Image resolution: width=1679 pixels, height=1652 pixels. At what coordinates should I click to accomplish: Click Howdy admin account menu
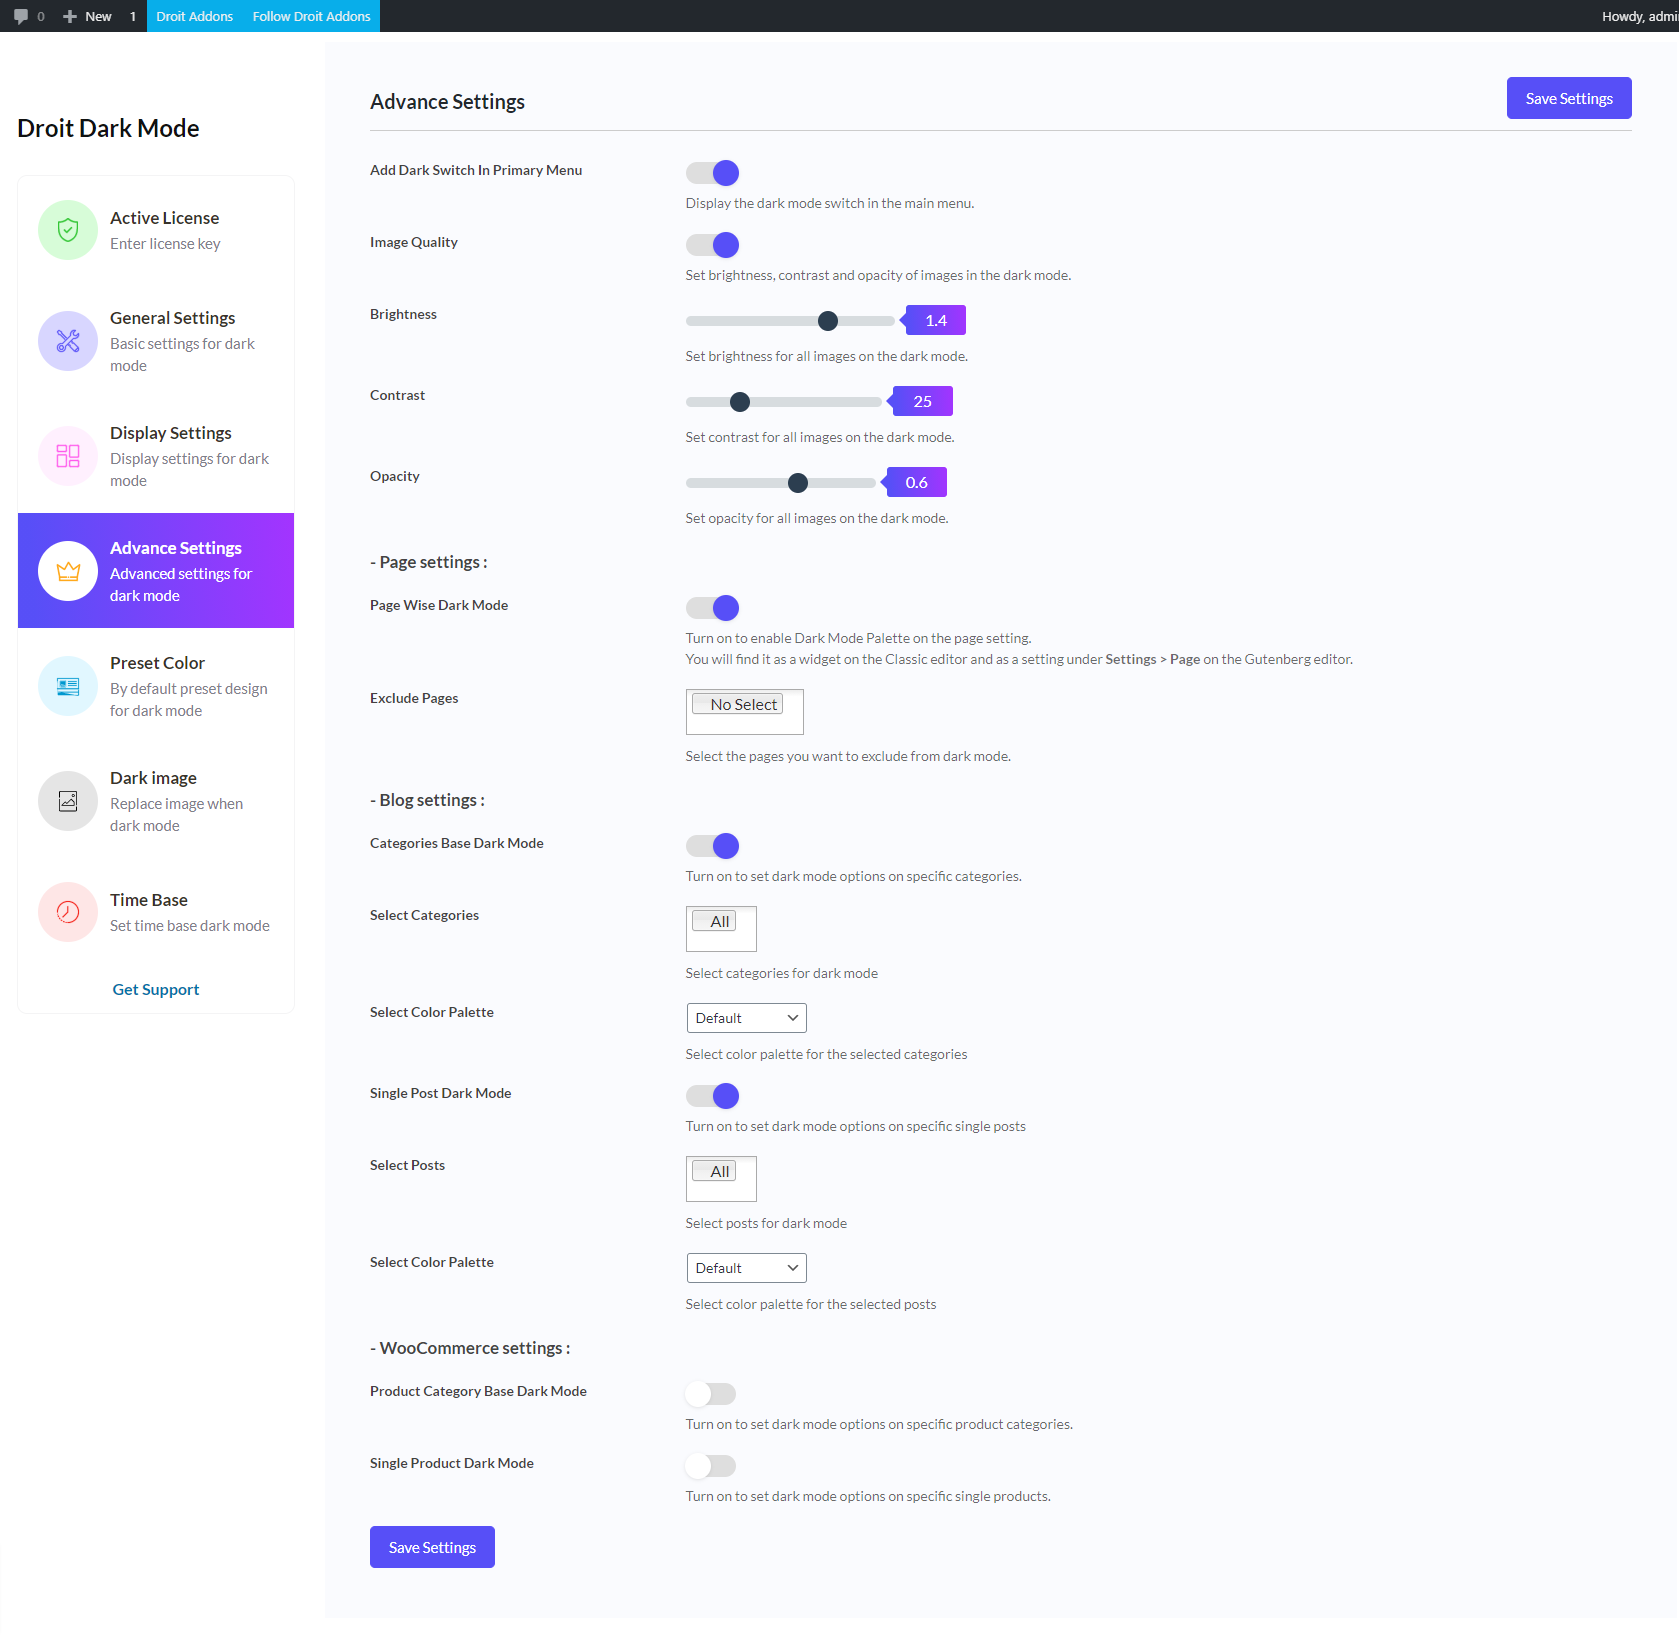[x=1639, y=16]
